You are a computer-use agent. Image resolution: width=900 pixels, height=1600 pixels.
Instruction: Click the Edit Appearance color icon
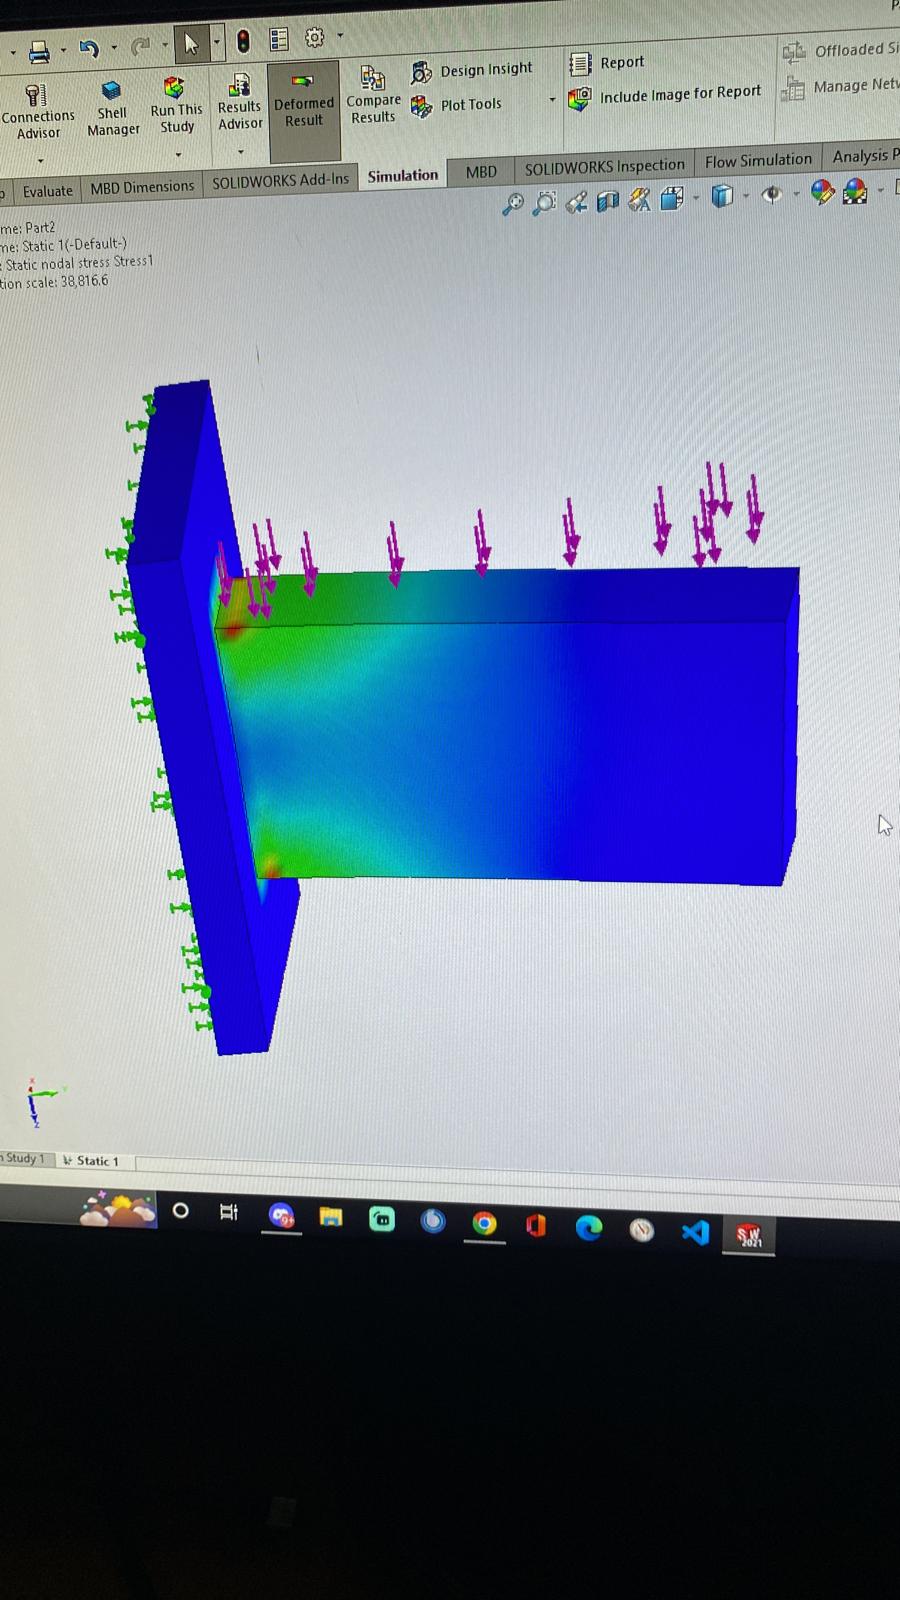click(x=822, y=192)
